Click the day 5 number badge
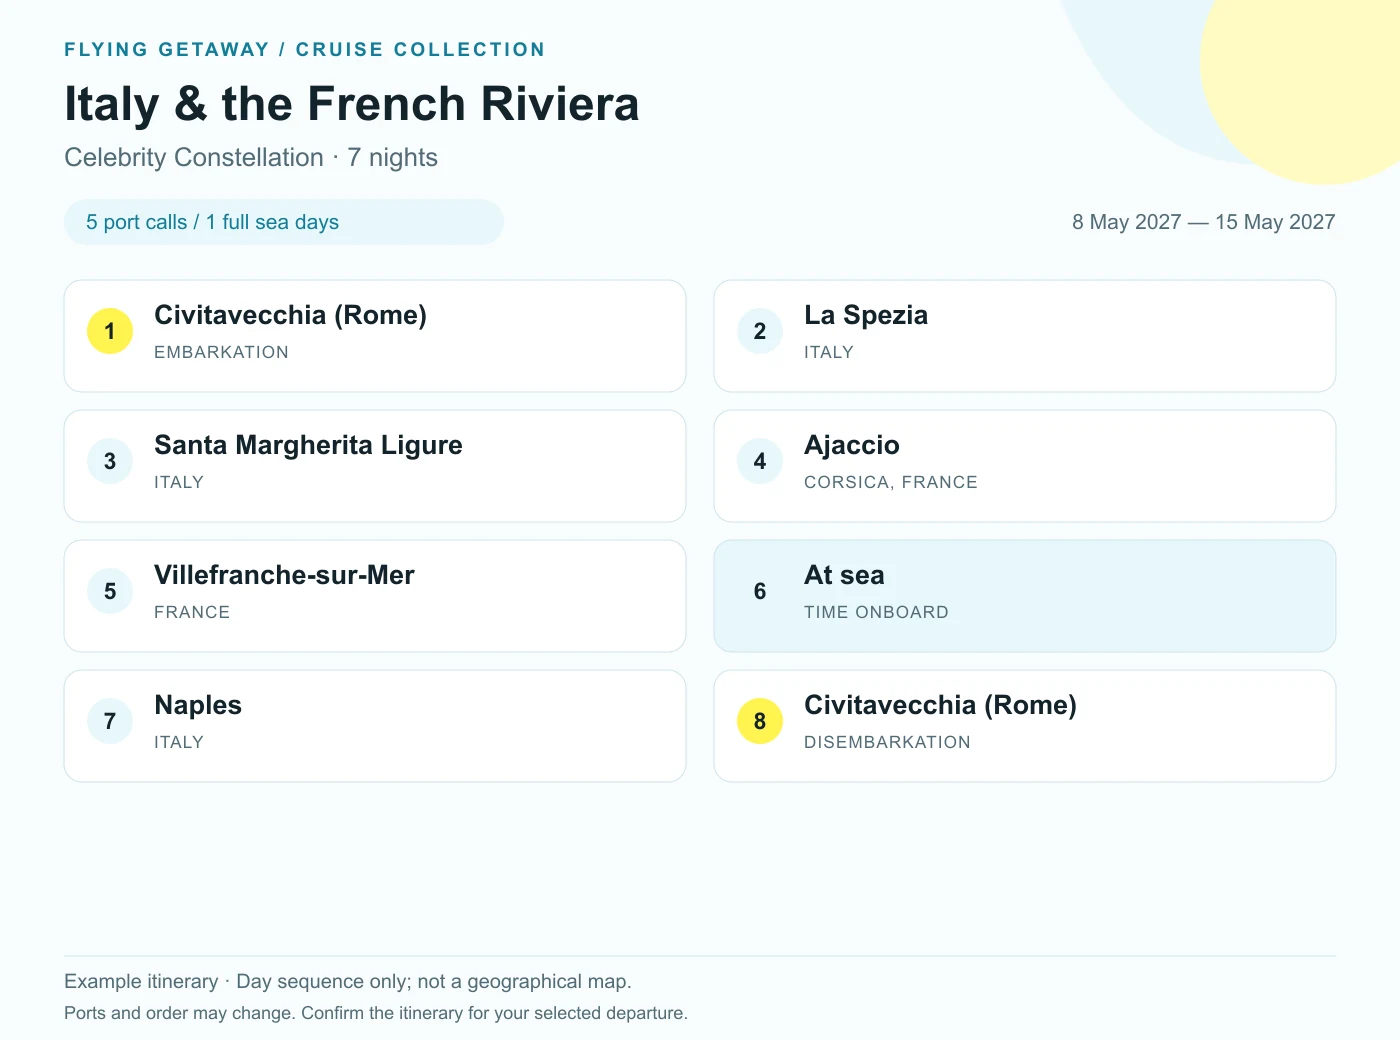The height and width of the screenshot is (1040, 1400). 110,591
